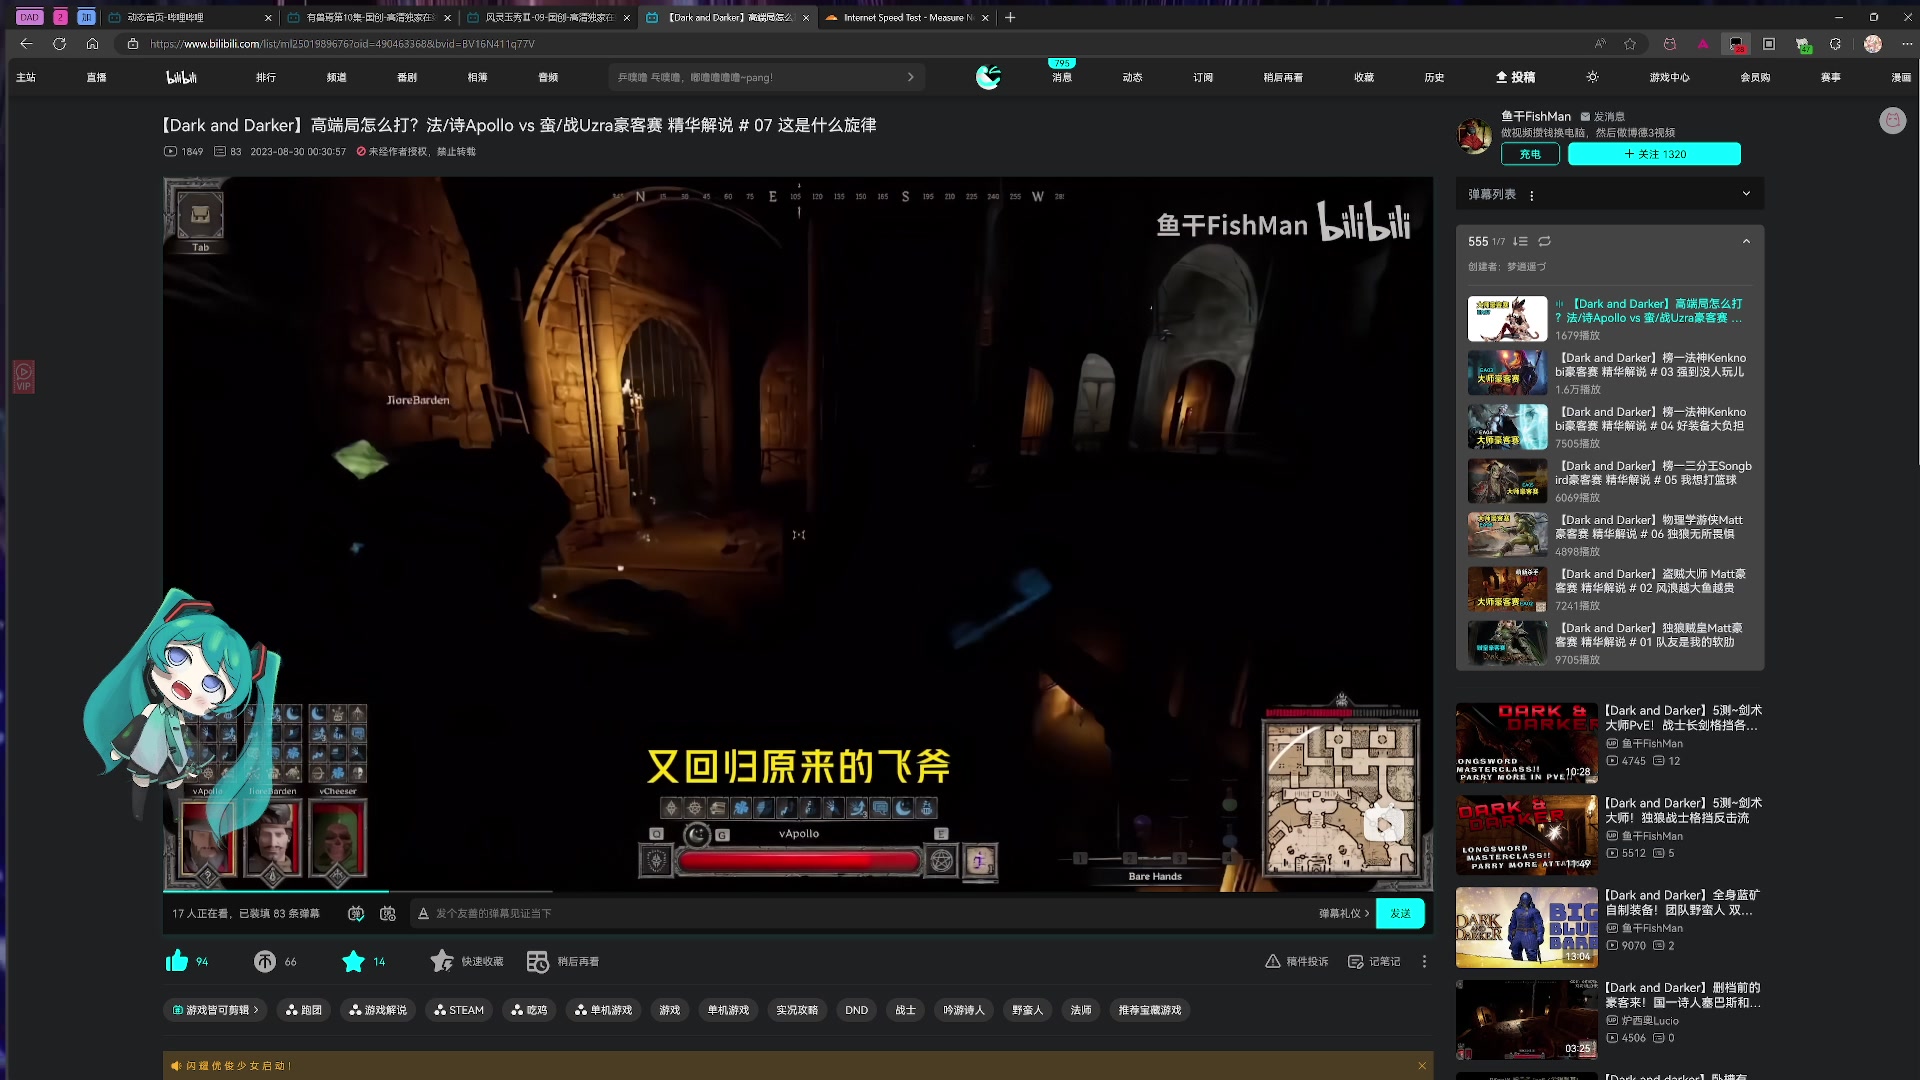Image resolution: width=1920 pixels, height=1080 pixels.
Task: Open recommended video 全身蓝矿自制装备
Action: click(x=1610, y=927)
